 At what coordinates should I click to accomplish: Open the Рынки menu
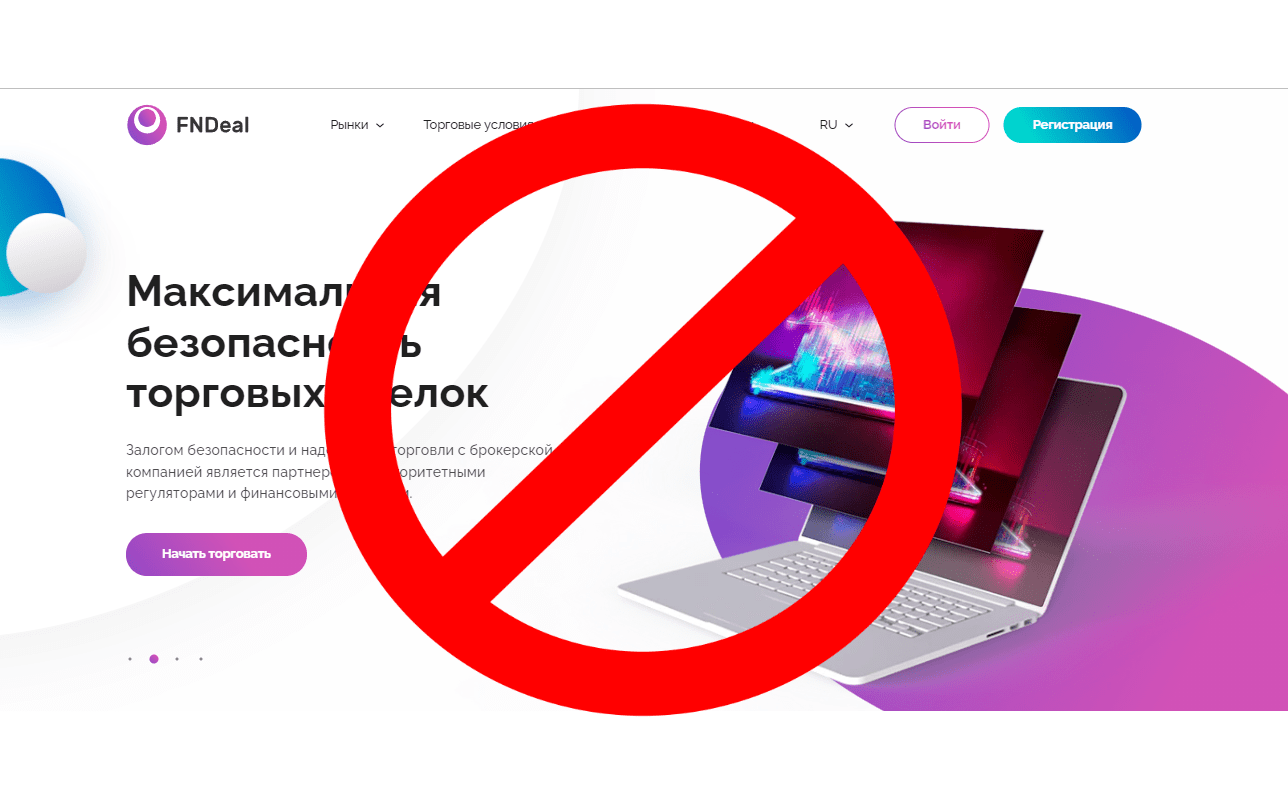click(357, 125)
